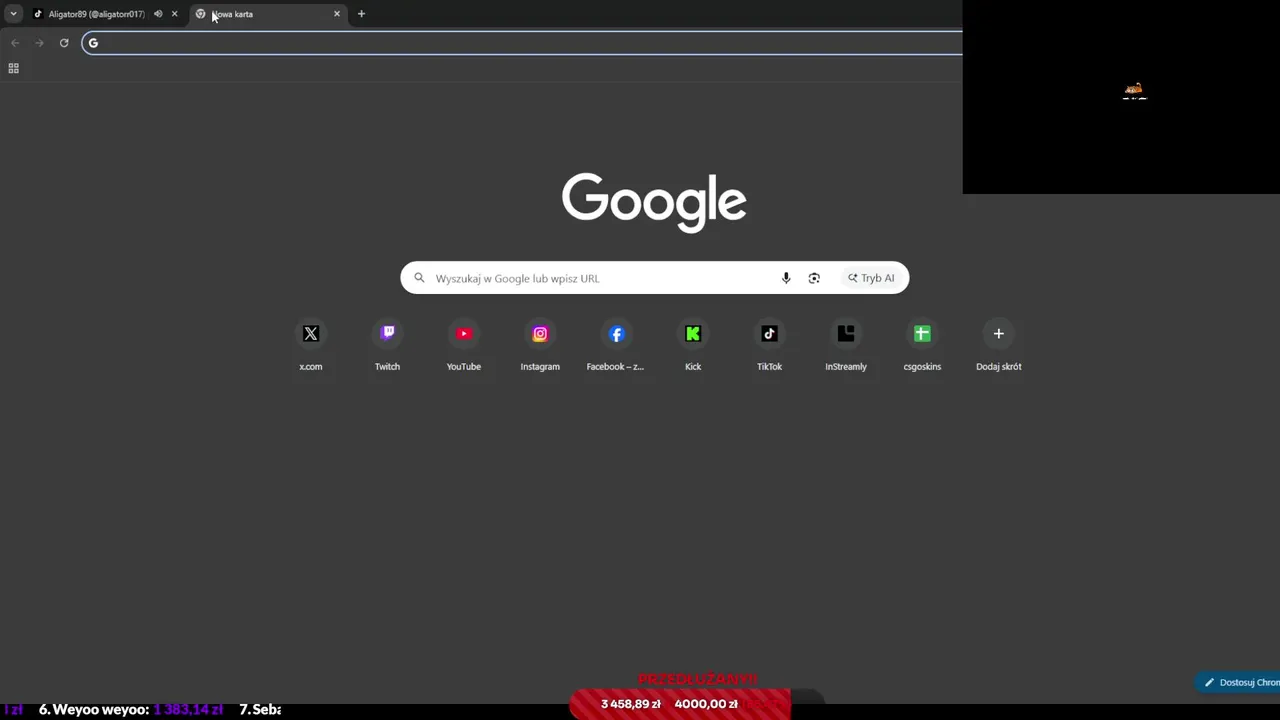The width and height of the screenshot is (1280, 720).
Task: Open the Facebook shortcut icon
Action: pos(616,334)
